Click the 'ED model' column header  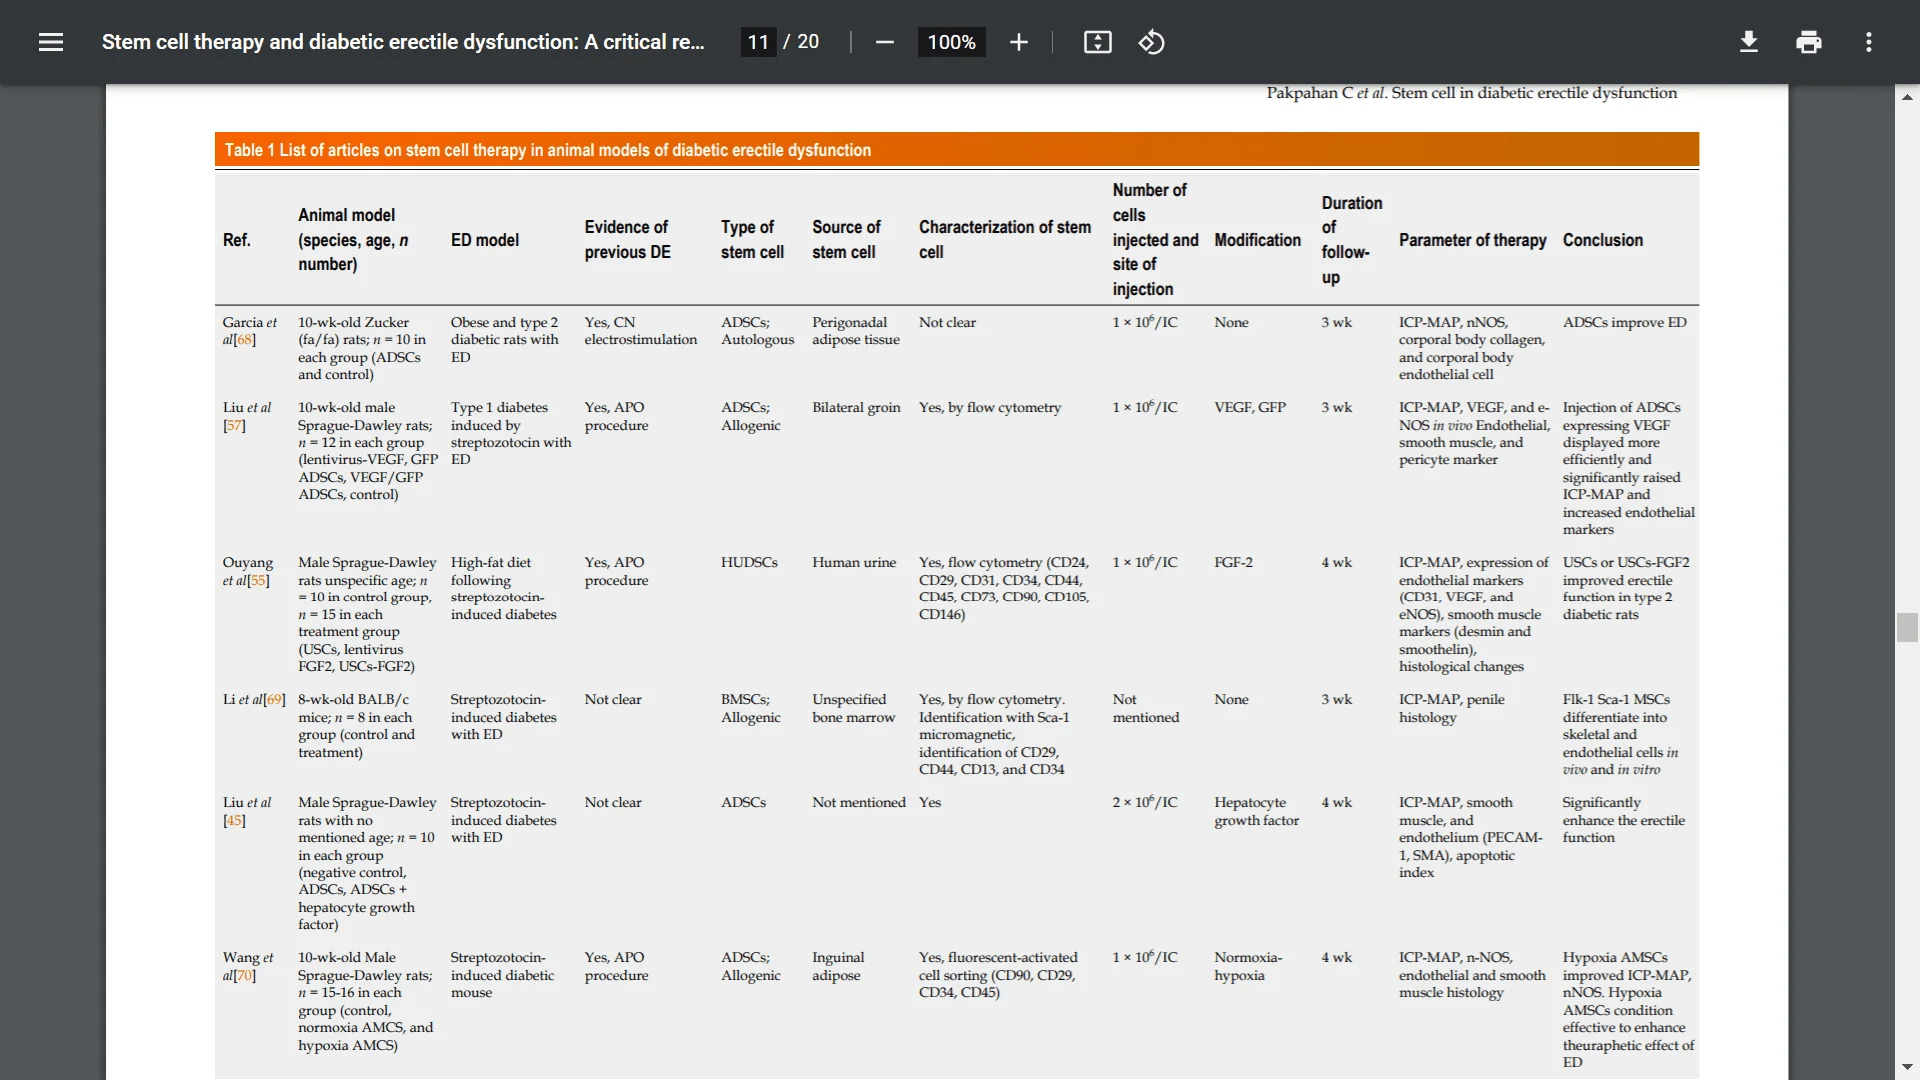(x=485, y=240)
